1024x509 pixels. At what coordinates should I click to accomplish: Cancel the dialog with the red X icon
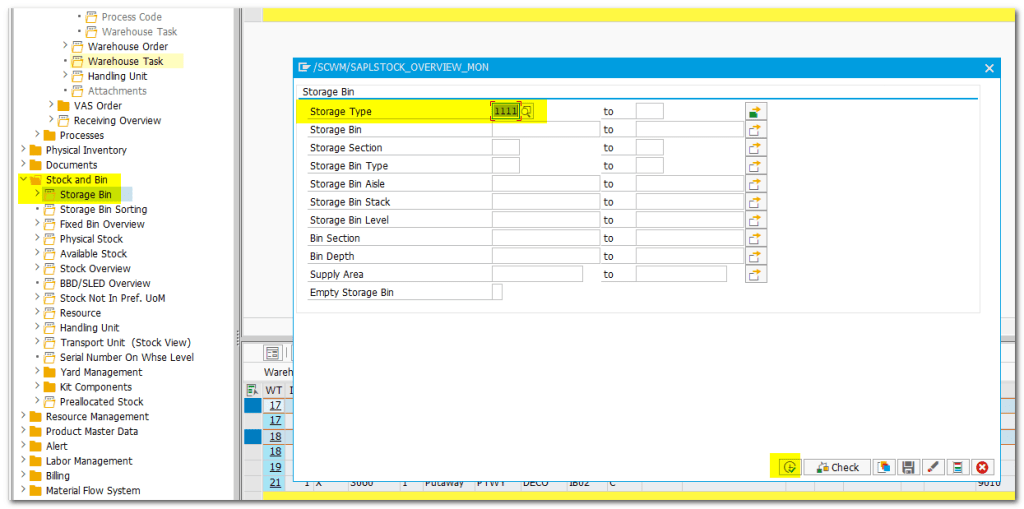pyautogui.click(x=983, y=467)
